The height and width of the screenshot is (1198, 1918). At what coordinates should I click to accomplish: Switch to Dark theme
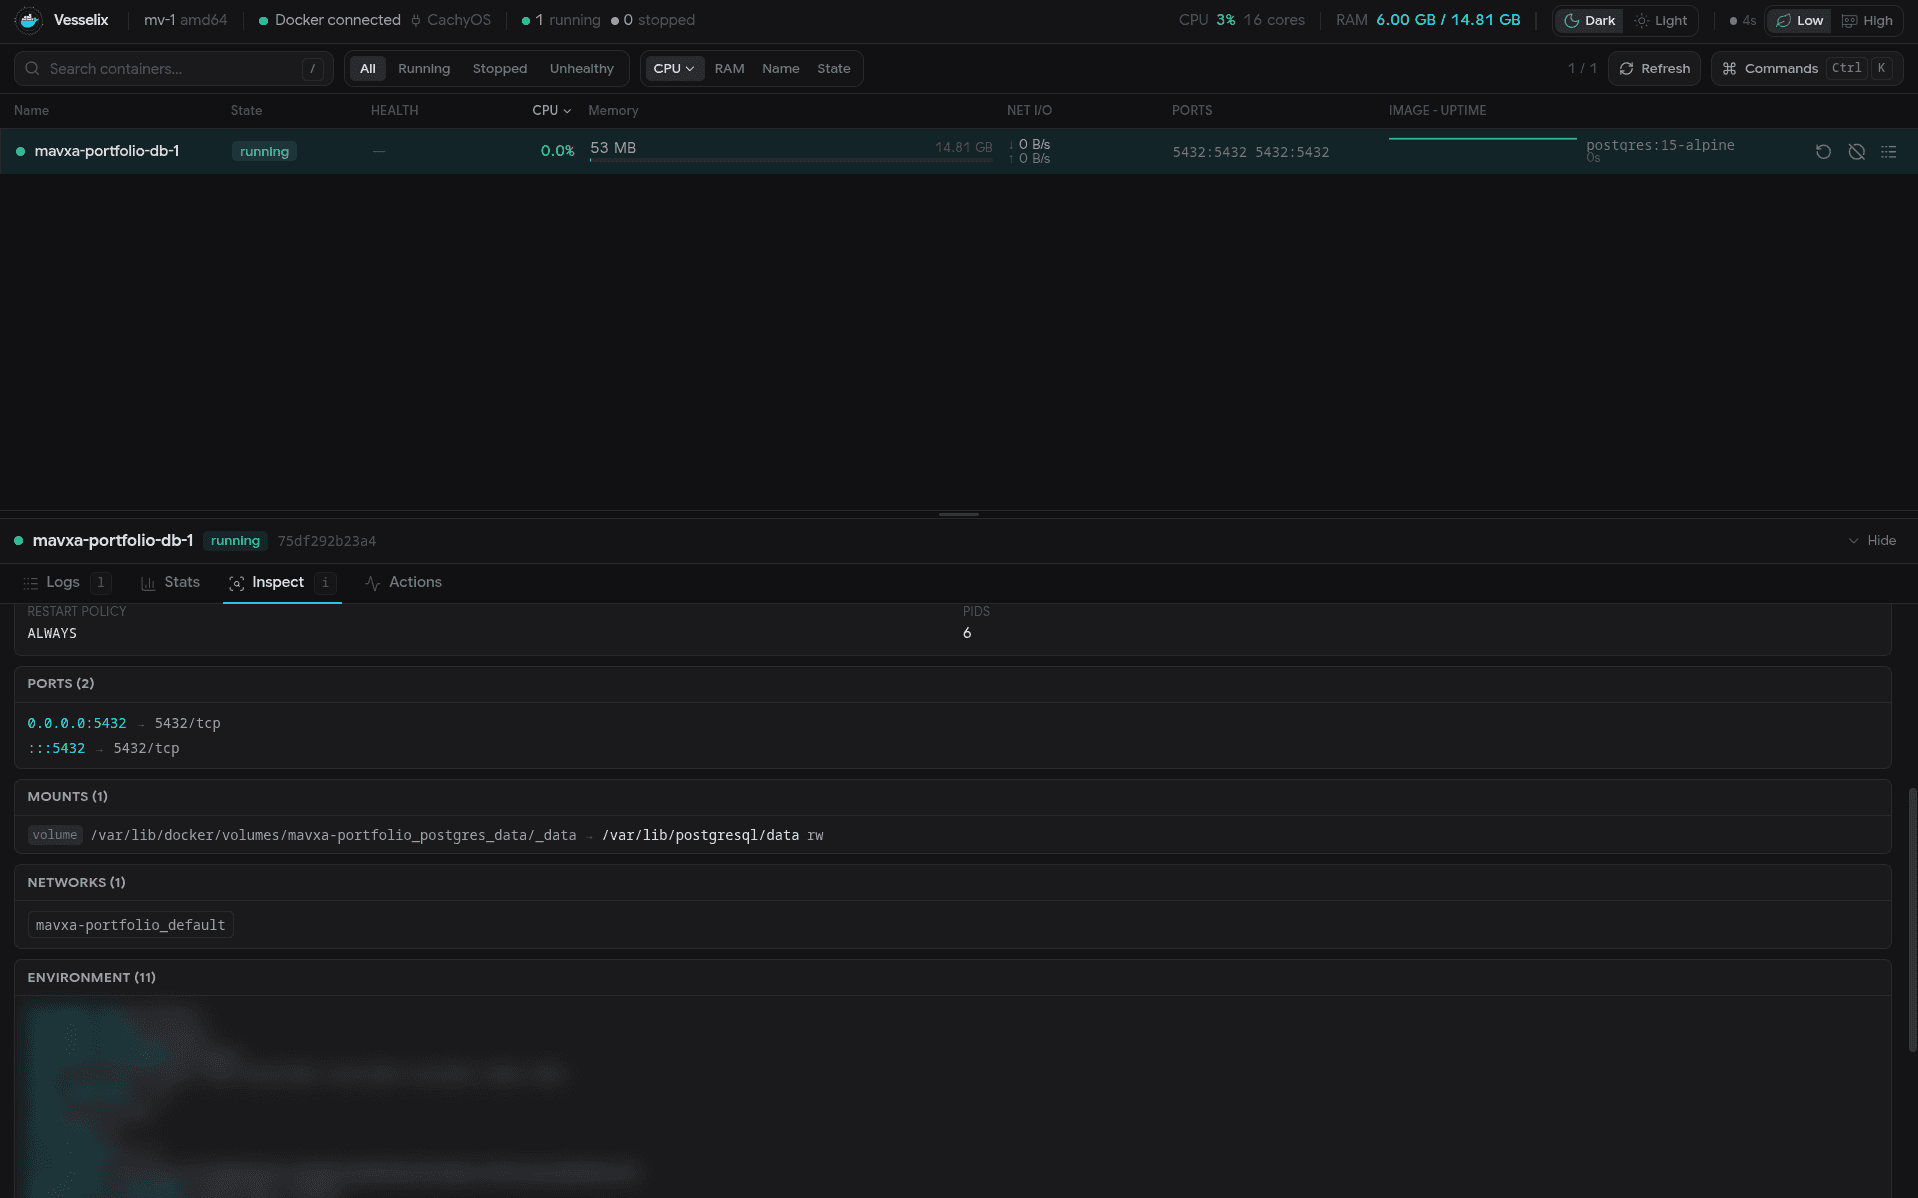pyautogui.click(x=1589, y=21)
